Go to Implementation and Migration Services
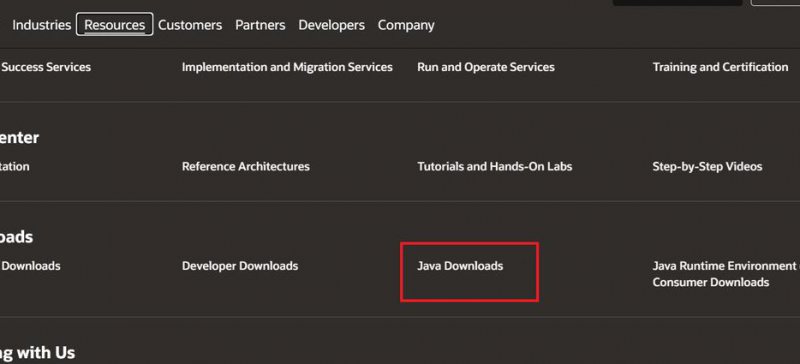Viewport: 800px width, 364px height. (287, 67)
